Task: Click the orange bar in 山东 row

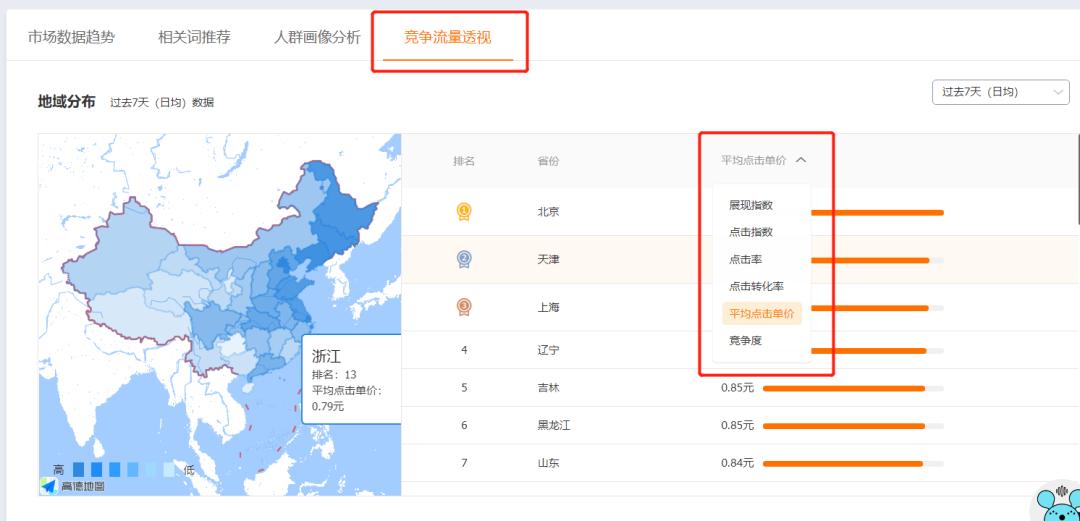Action: tap(843, 464)
